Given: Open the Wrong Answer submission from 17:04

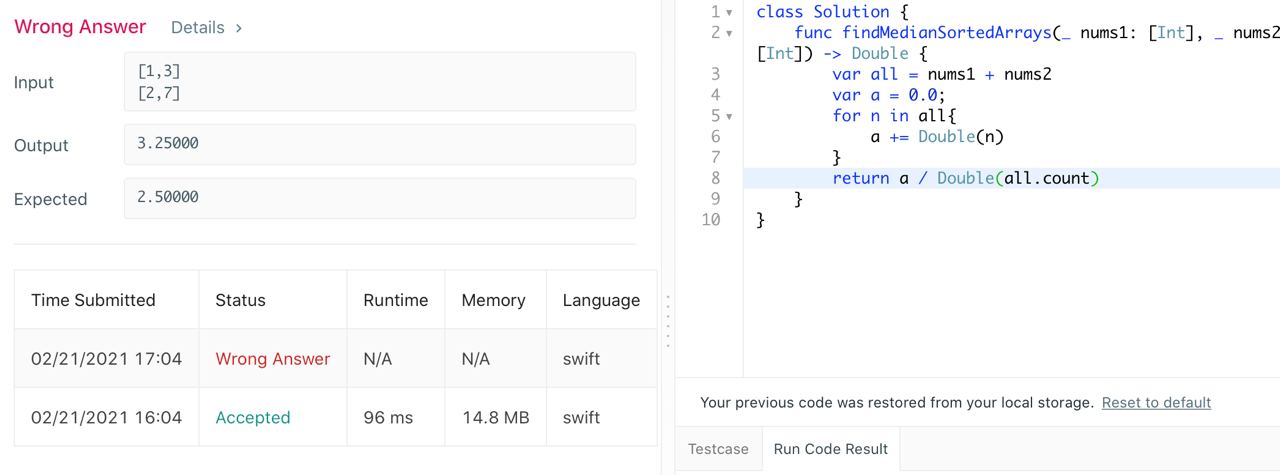Looking at the screenshot, I should coord(272,358).
